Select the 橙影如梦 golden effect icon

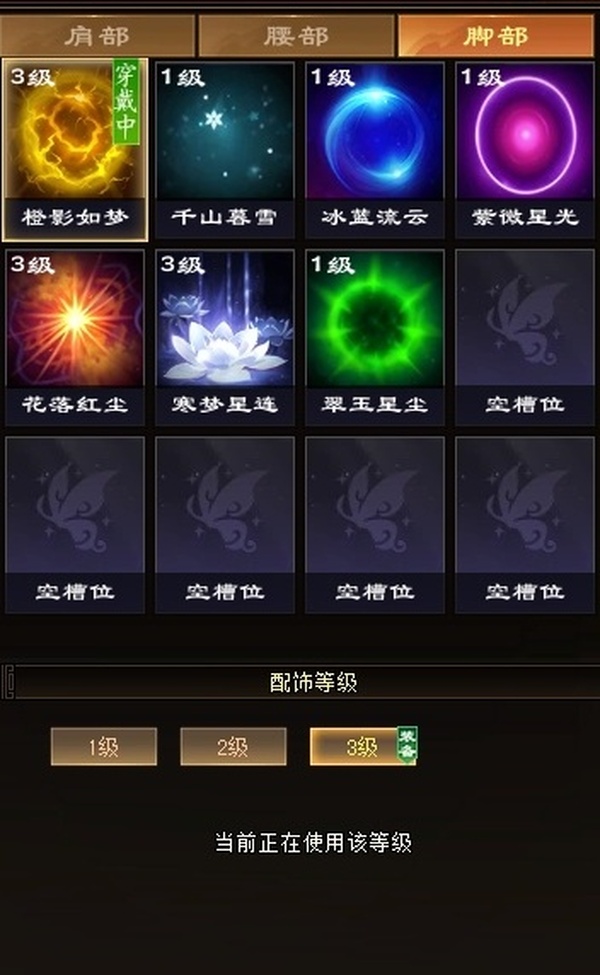click(x=75, y=149)
